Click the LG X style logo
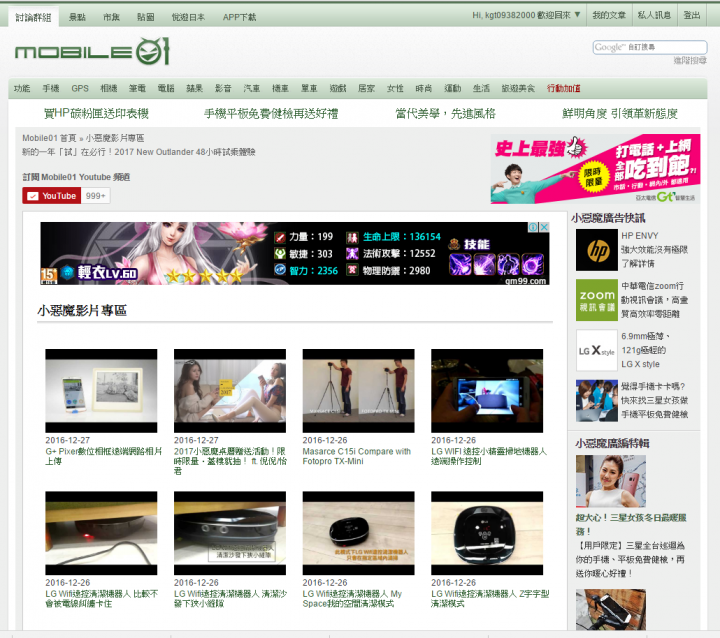Screen dimensions: 720x638 click(596, 350)
